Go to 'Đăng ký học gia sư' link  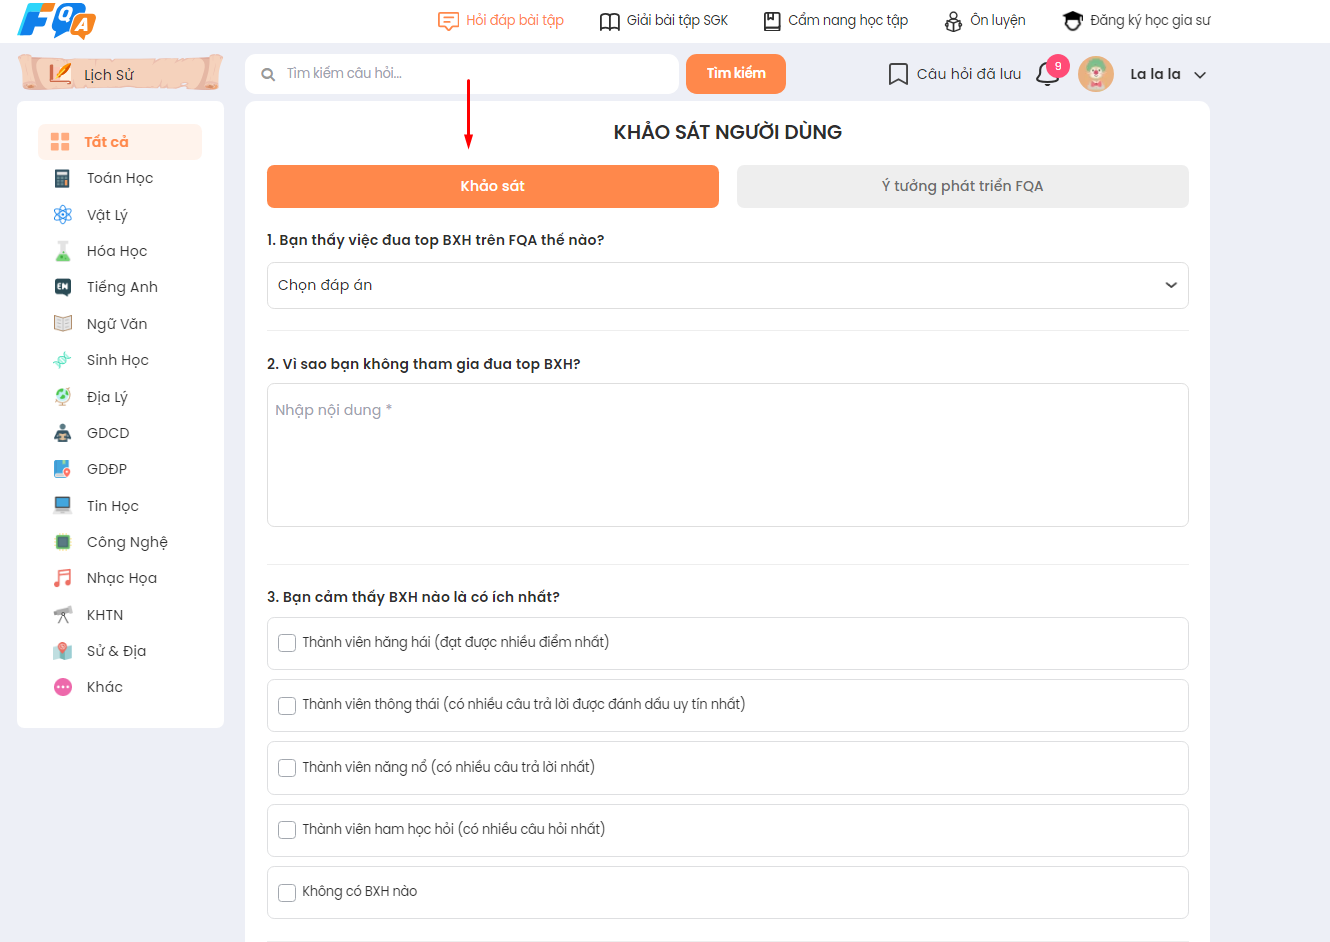[x=1137, y=21]
